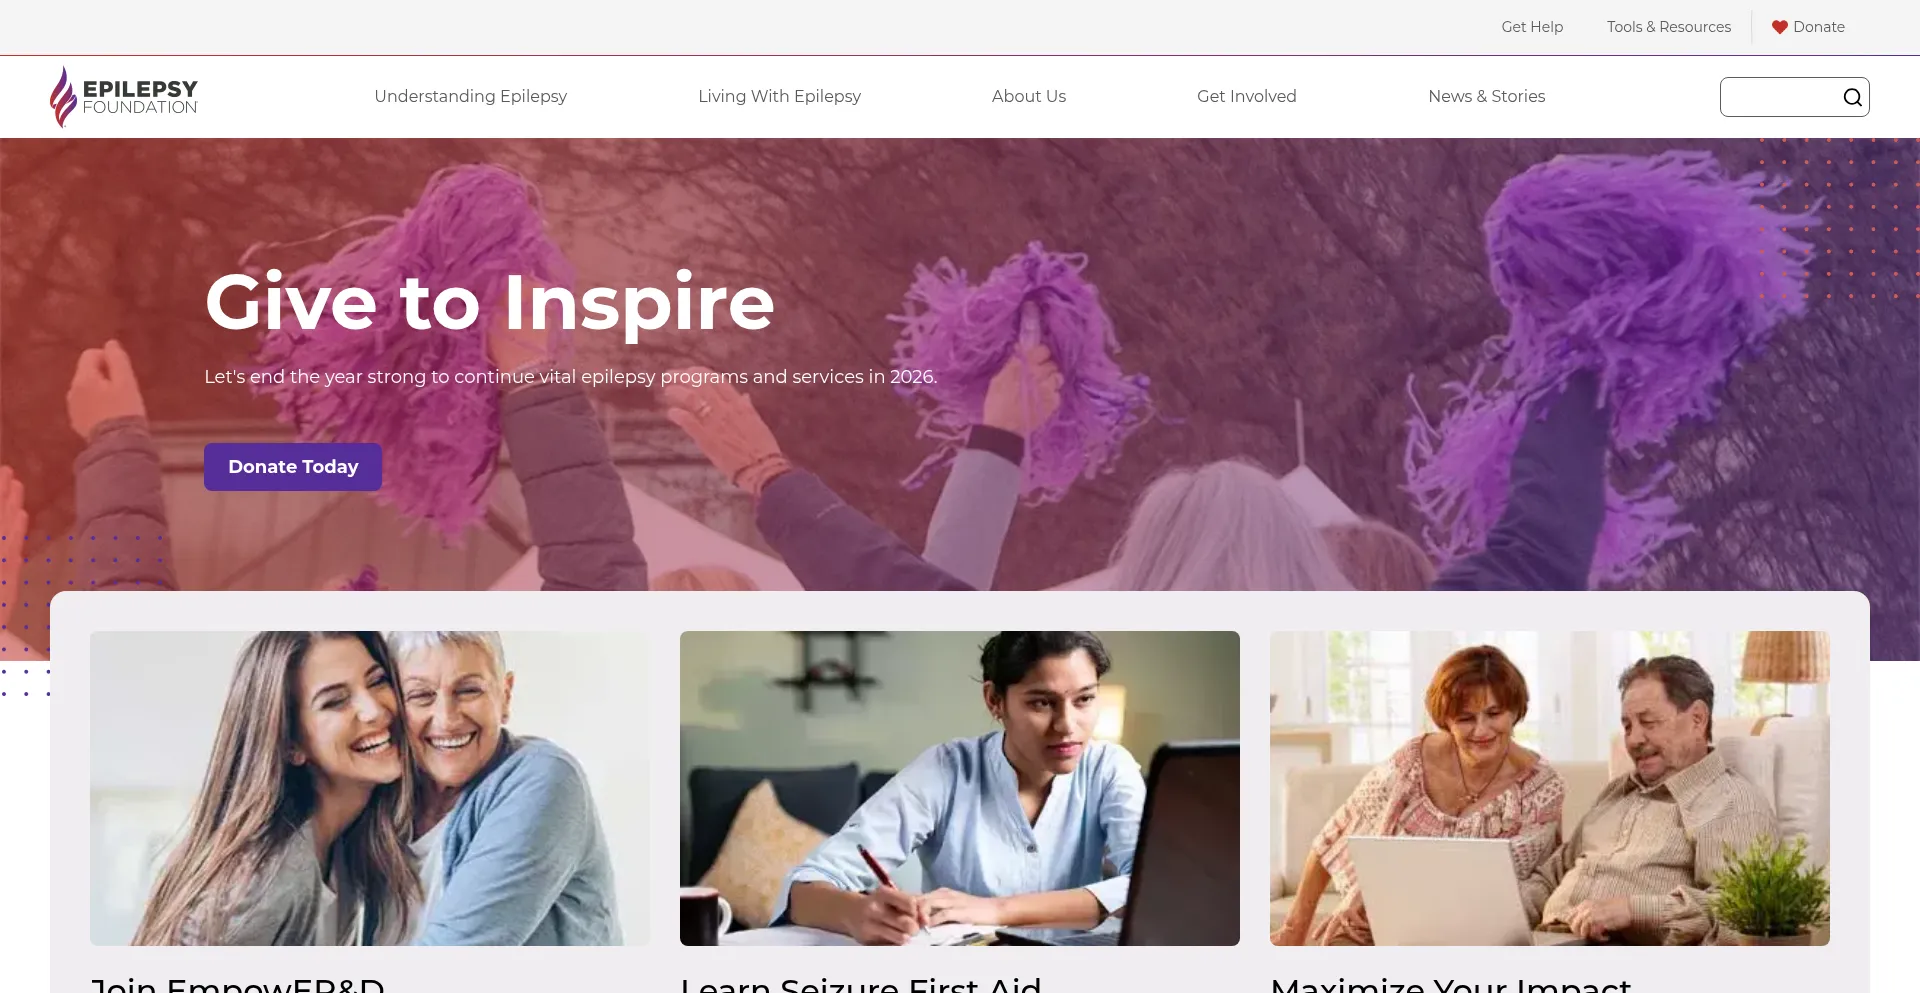Select Get Involved in navigation
The height and width of the screenshot is (993, 1920).
point(1247,96)
